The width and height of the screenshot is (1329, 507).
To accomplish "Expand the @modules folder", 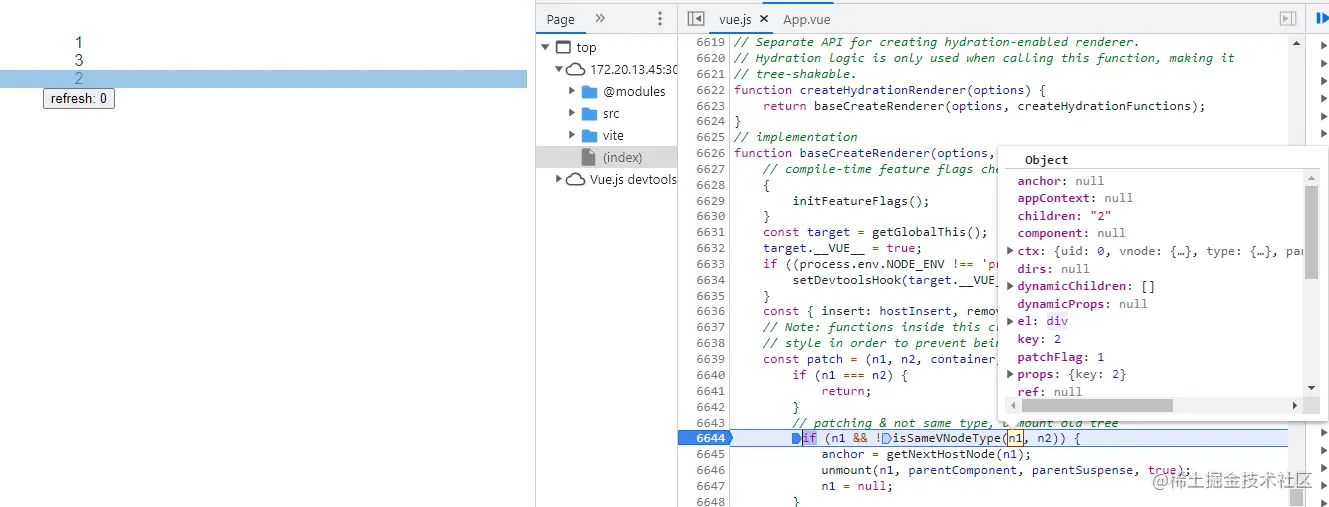I will (x=572, y=91).
